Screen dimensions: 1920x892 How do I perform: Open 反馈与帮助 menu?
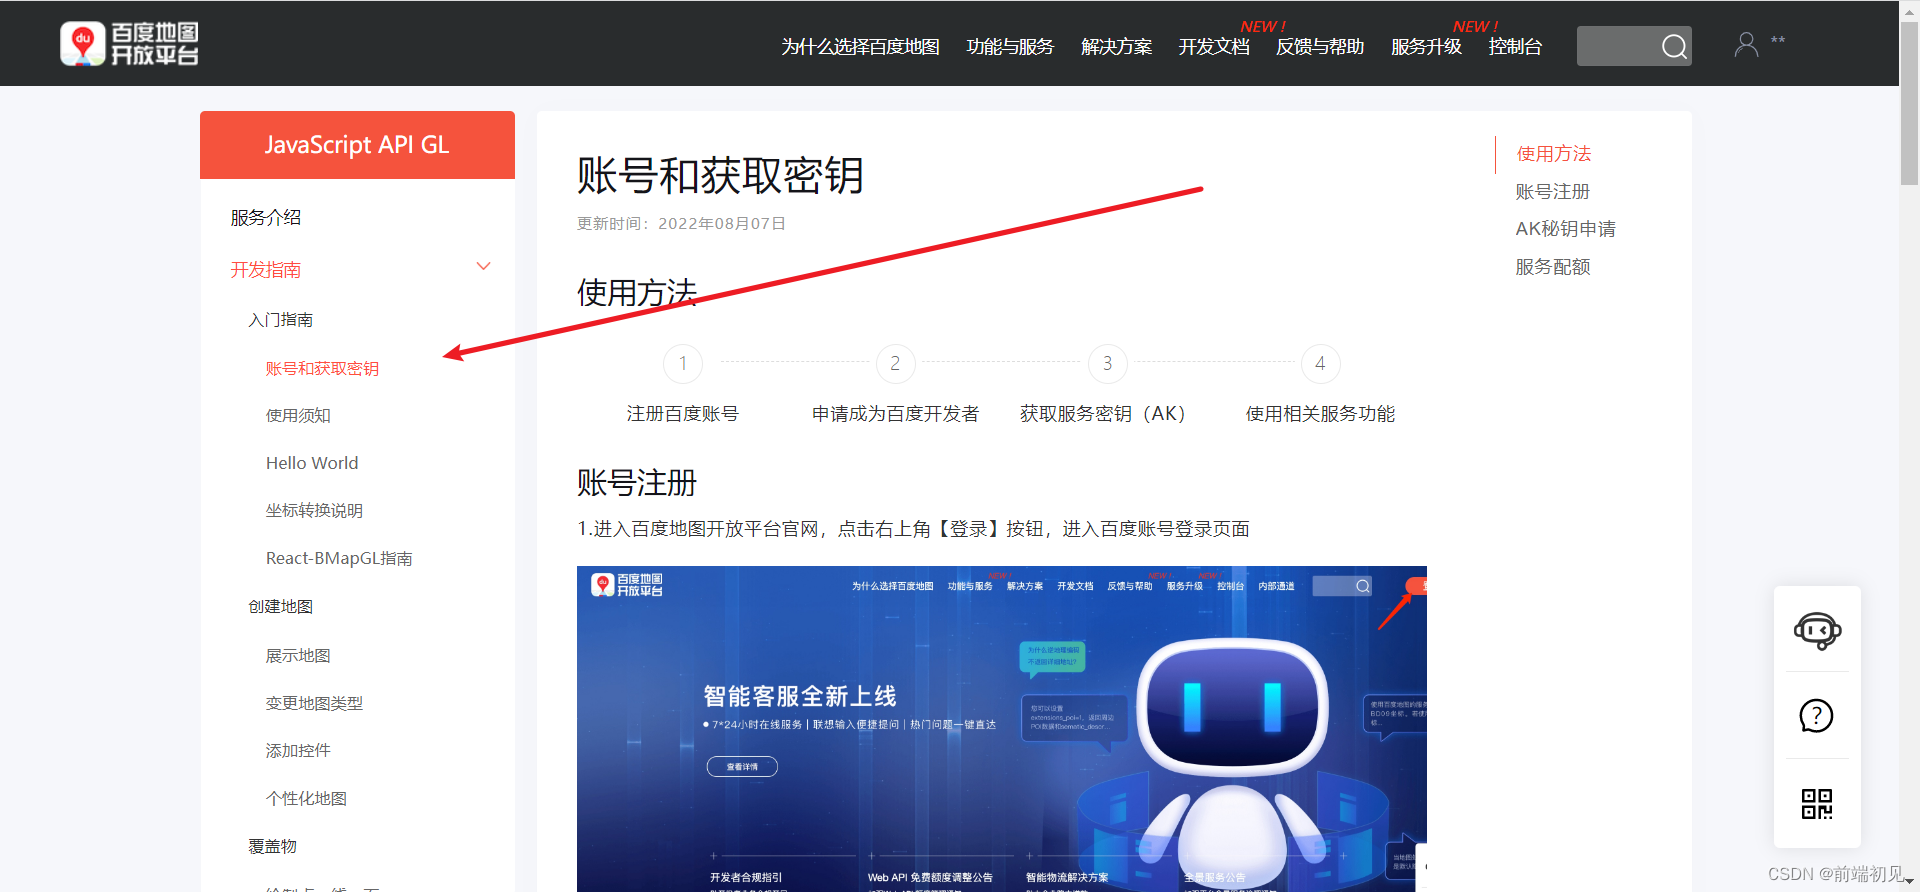tap(1320, 47)
